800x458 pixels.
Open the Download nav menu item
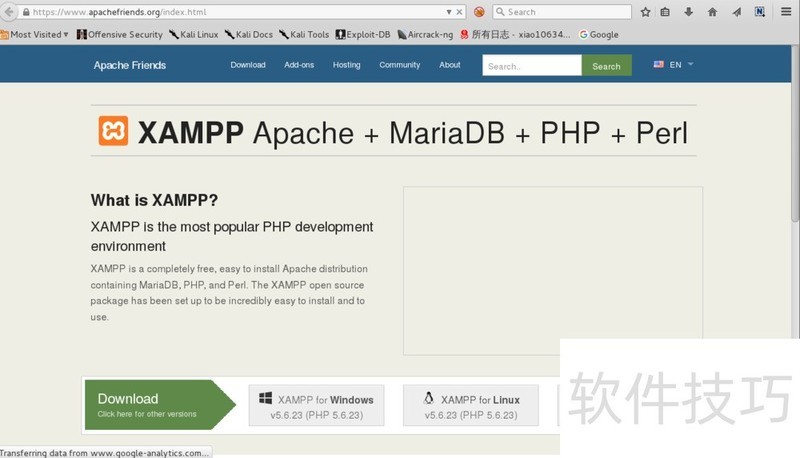[x=248, y=65]
